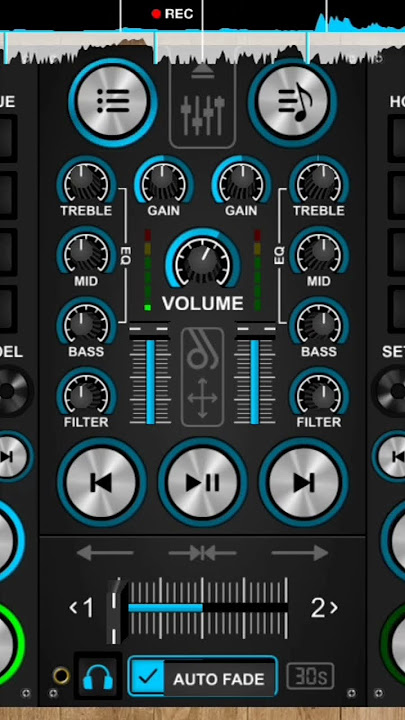Adjust the right GAIN knob
Viewport: 405px width, 720px height.
tap(241, 181)
